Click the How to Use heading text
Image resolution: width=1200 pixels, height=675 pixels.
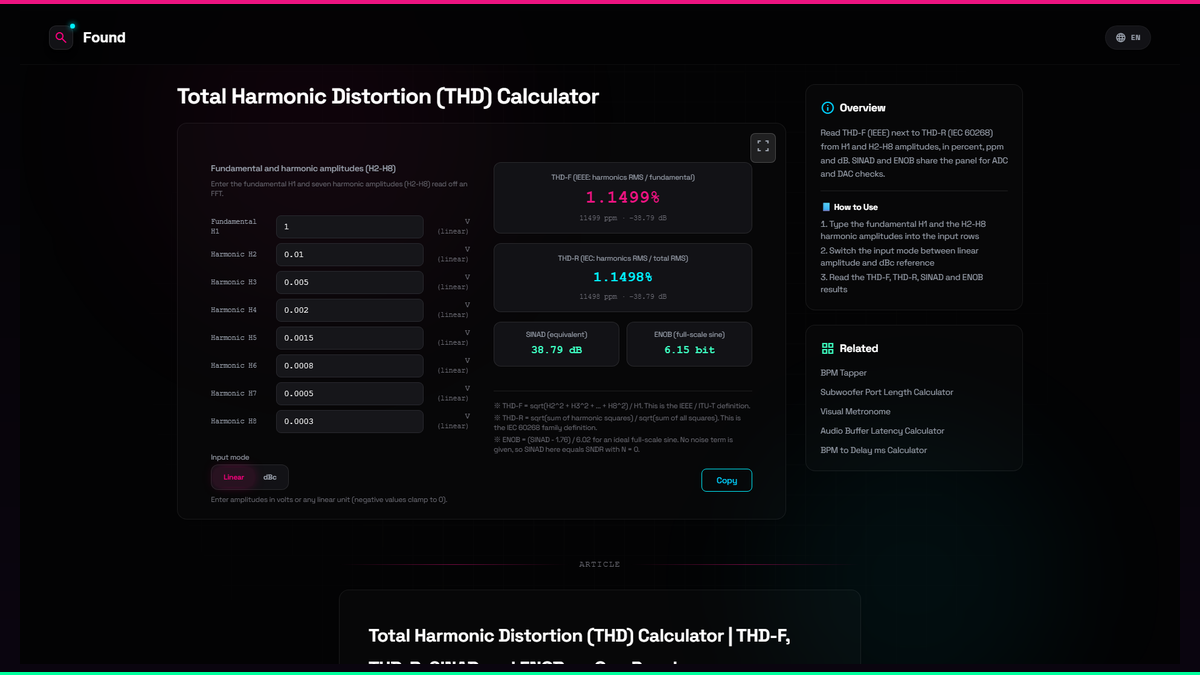[856, 207]
